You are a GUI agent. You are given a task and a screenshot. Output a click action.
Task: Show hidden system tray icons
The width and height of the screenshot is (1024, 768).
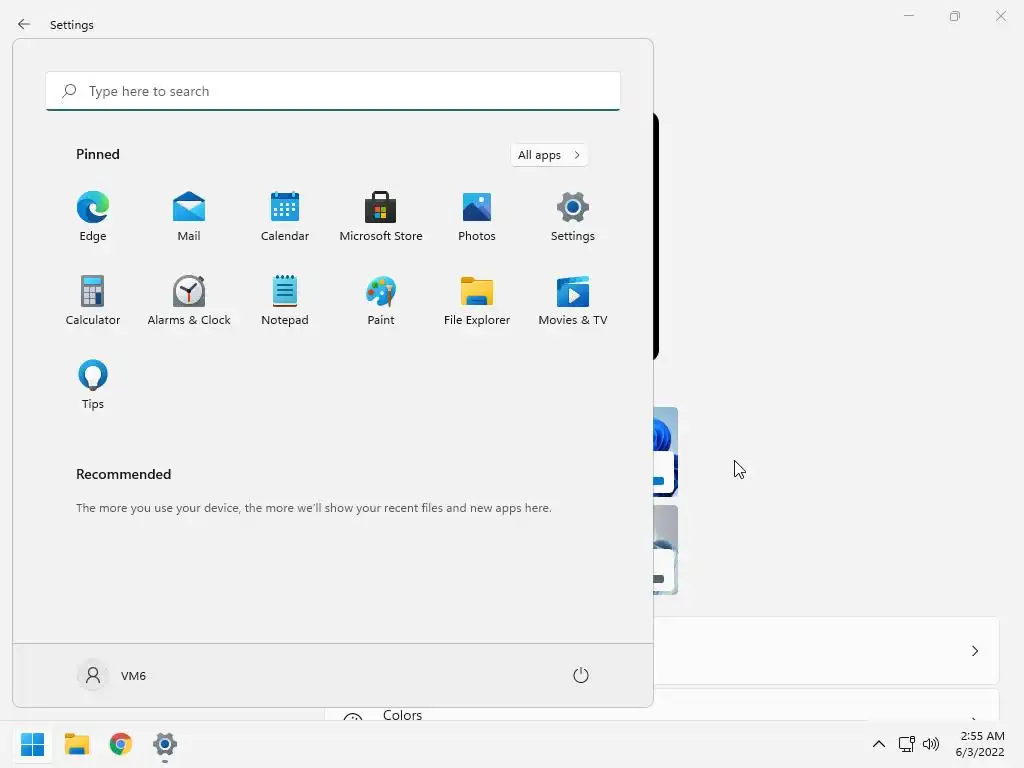[879, 744]
